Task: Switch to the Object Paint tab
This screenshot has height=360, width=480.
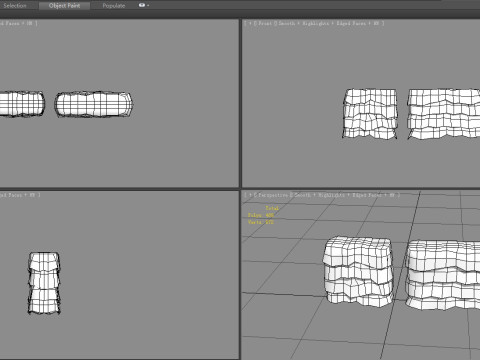Action: pos(64,6)
